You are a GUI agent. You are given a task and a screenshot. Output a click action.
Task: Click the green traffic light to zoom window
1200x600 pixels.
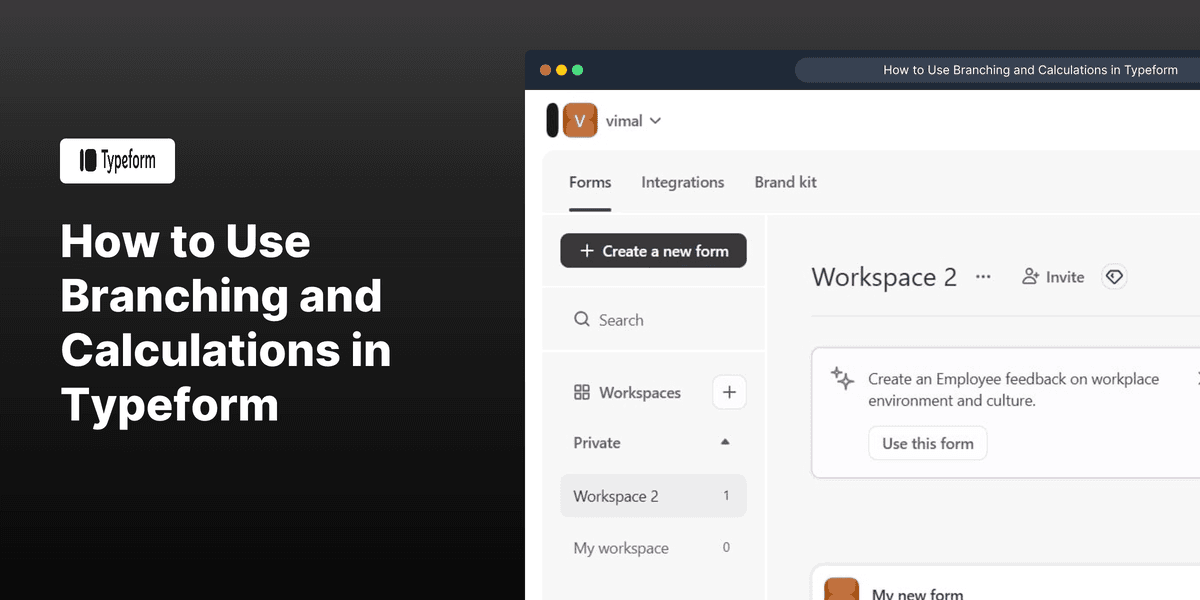pyautogui.click(x=578, y=70)
